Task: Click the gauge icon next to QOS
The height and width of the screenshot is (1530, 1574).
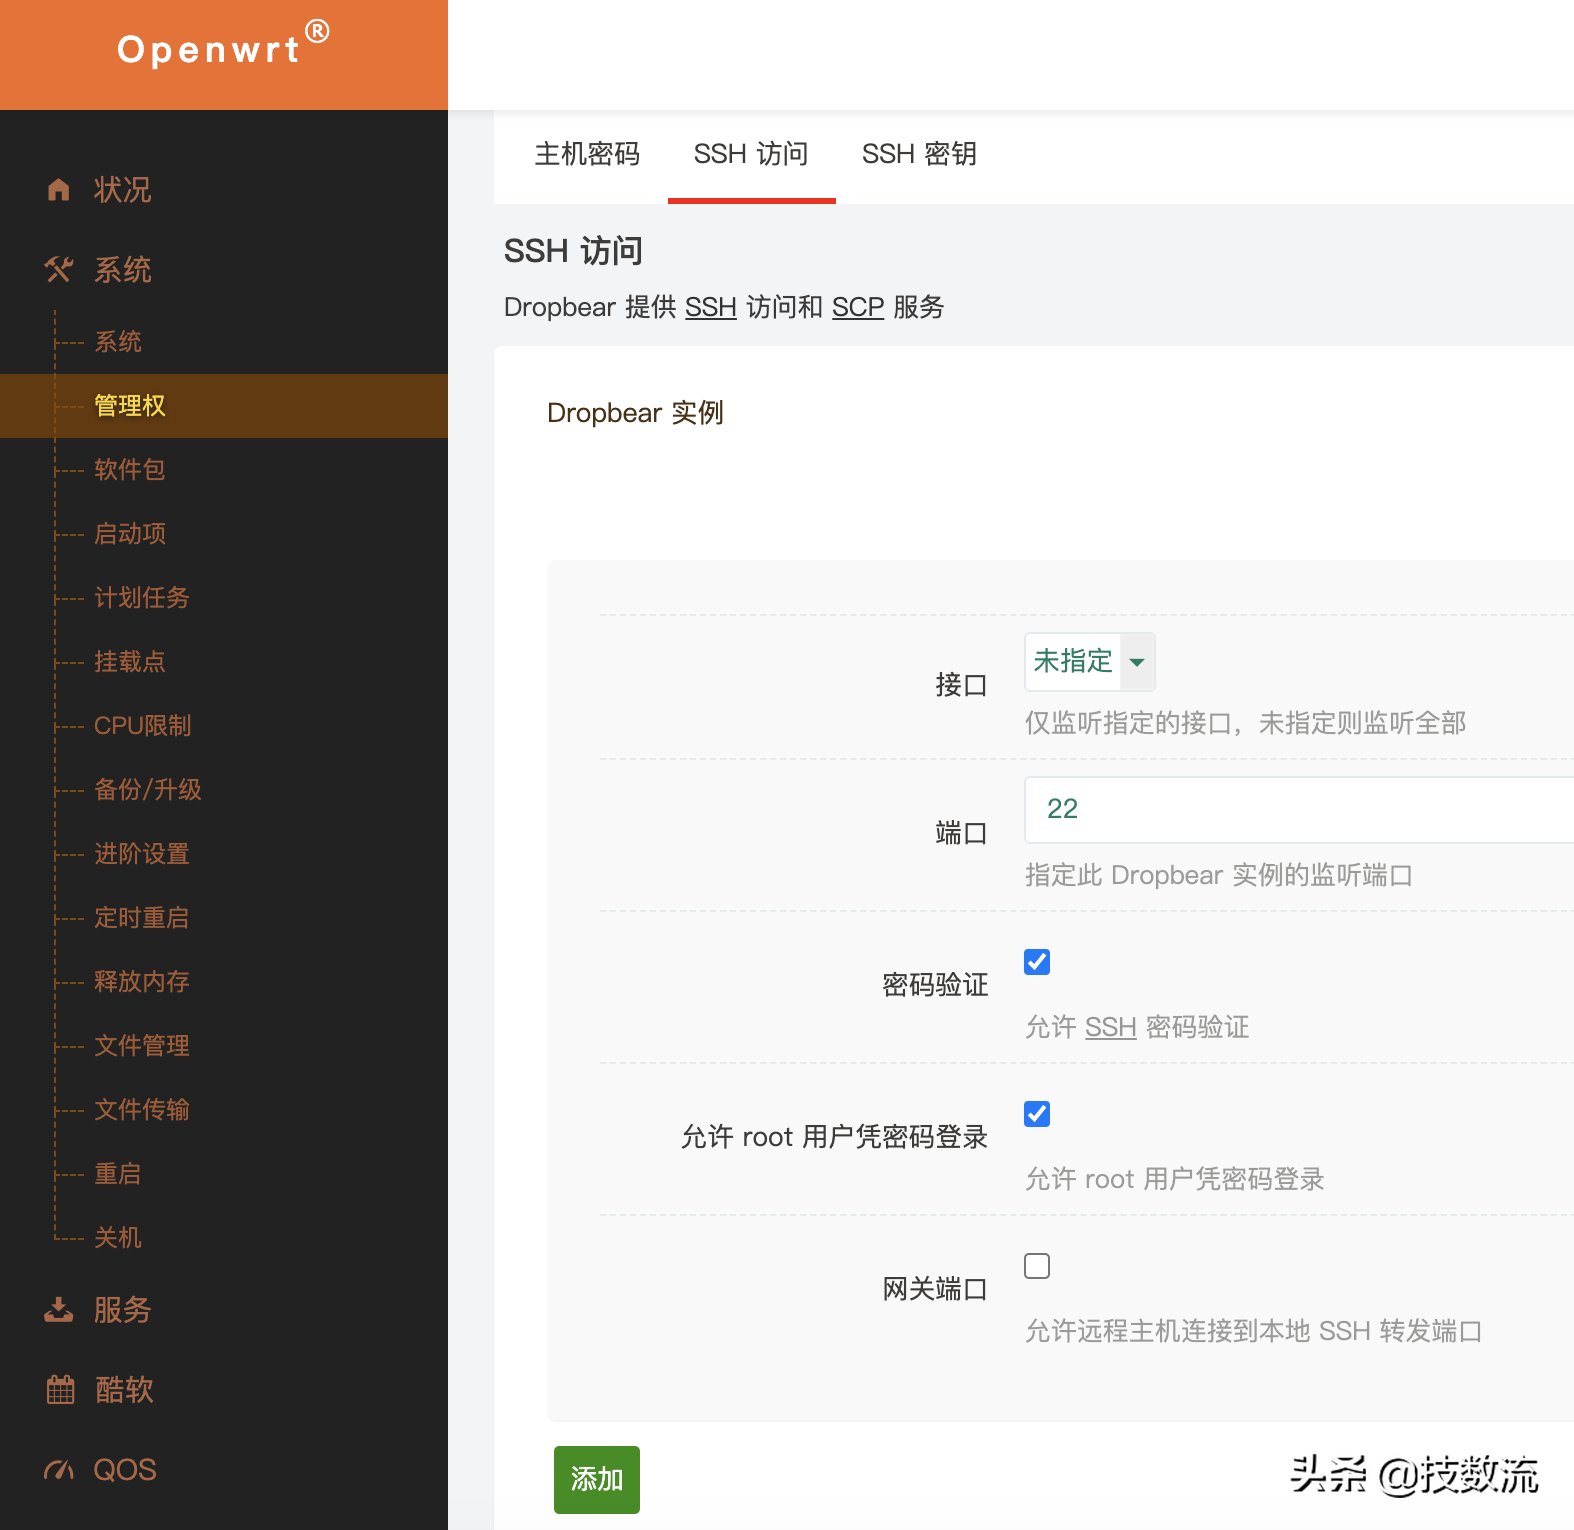Action: [x=59, y=1470]
